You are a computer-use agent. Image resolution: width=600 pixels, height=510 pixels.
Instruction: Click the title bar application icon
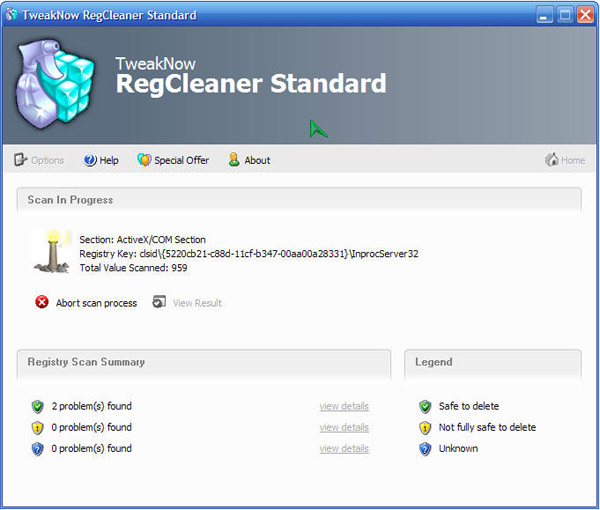[x=11, y=15]
